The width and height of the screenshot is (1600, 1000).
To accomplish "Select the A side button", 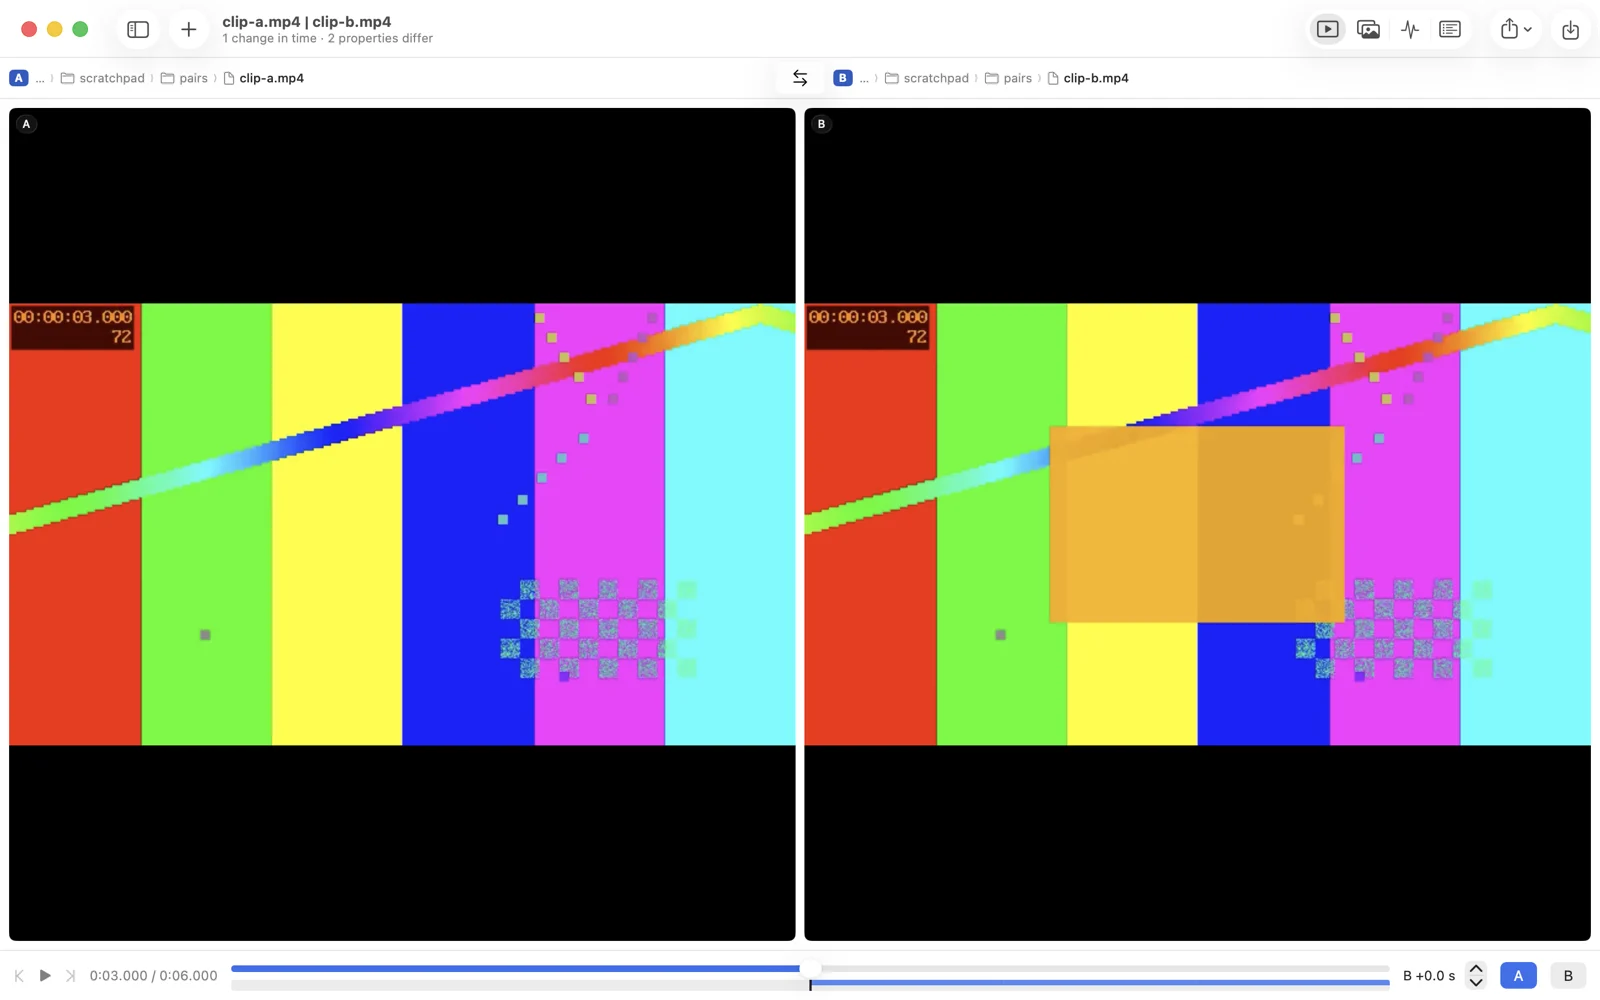I will click(x=1518, y=975).
